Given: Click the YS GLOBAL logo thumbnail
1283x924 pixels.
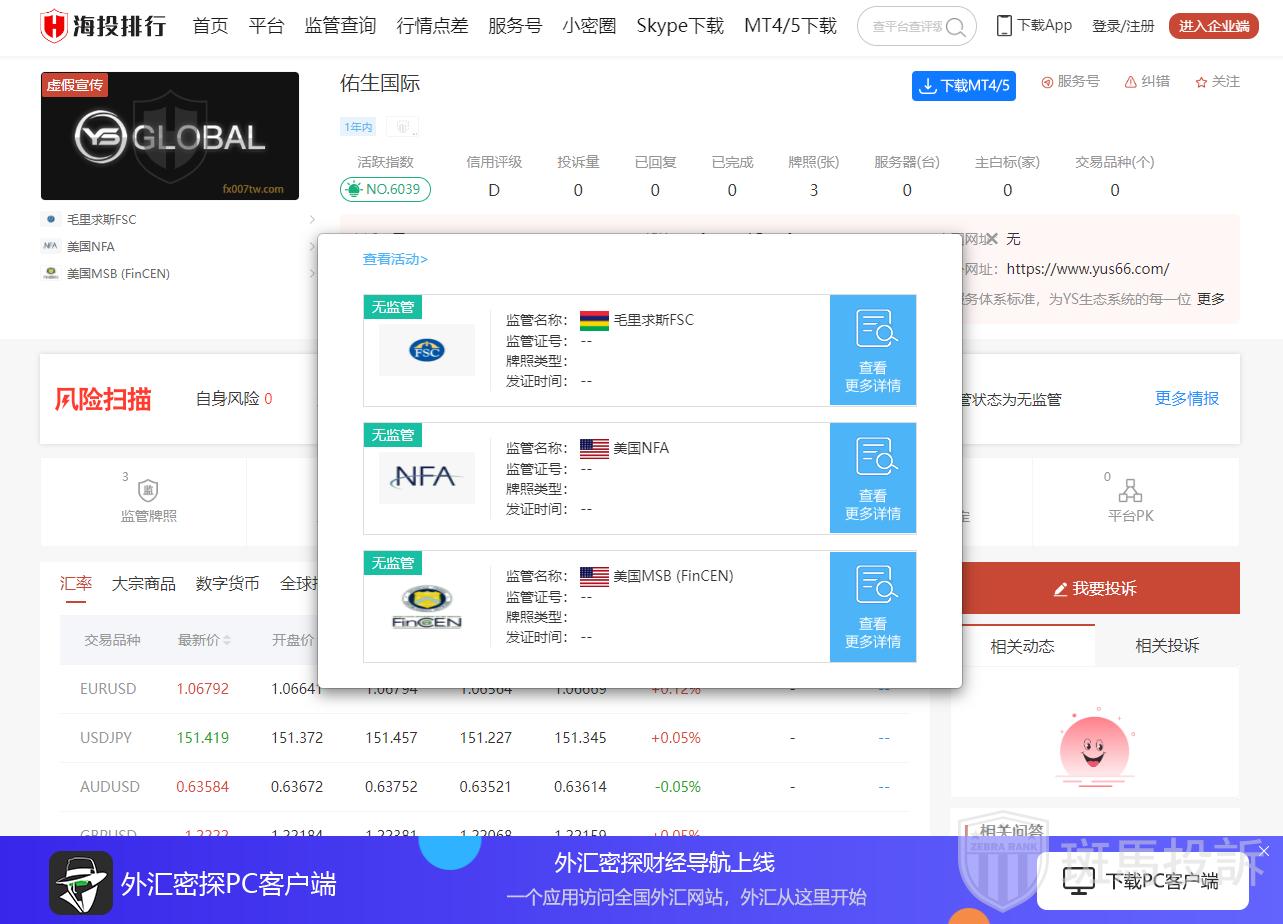Looking at the screenshot, I should [x=170, y=136].
